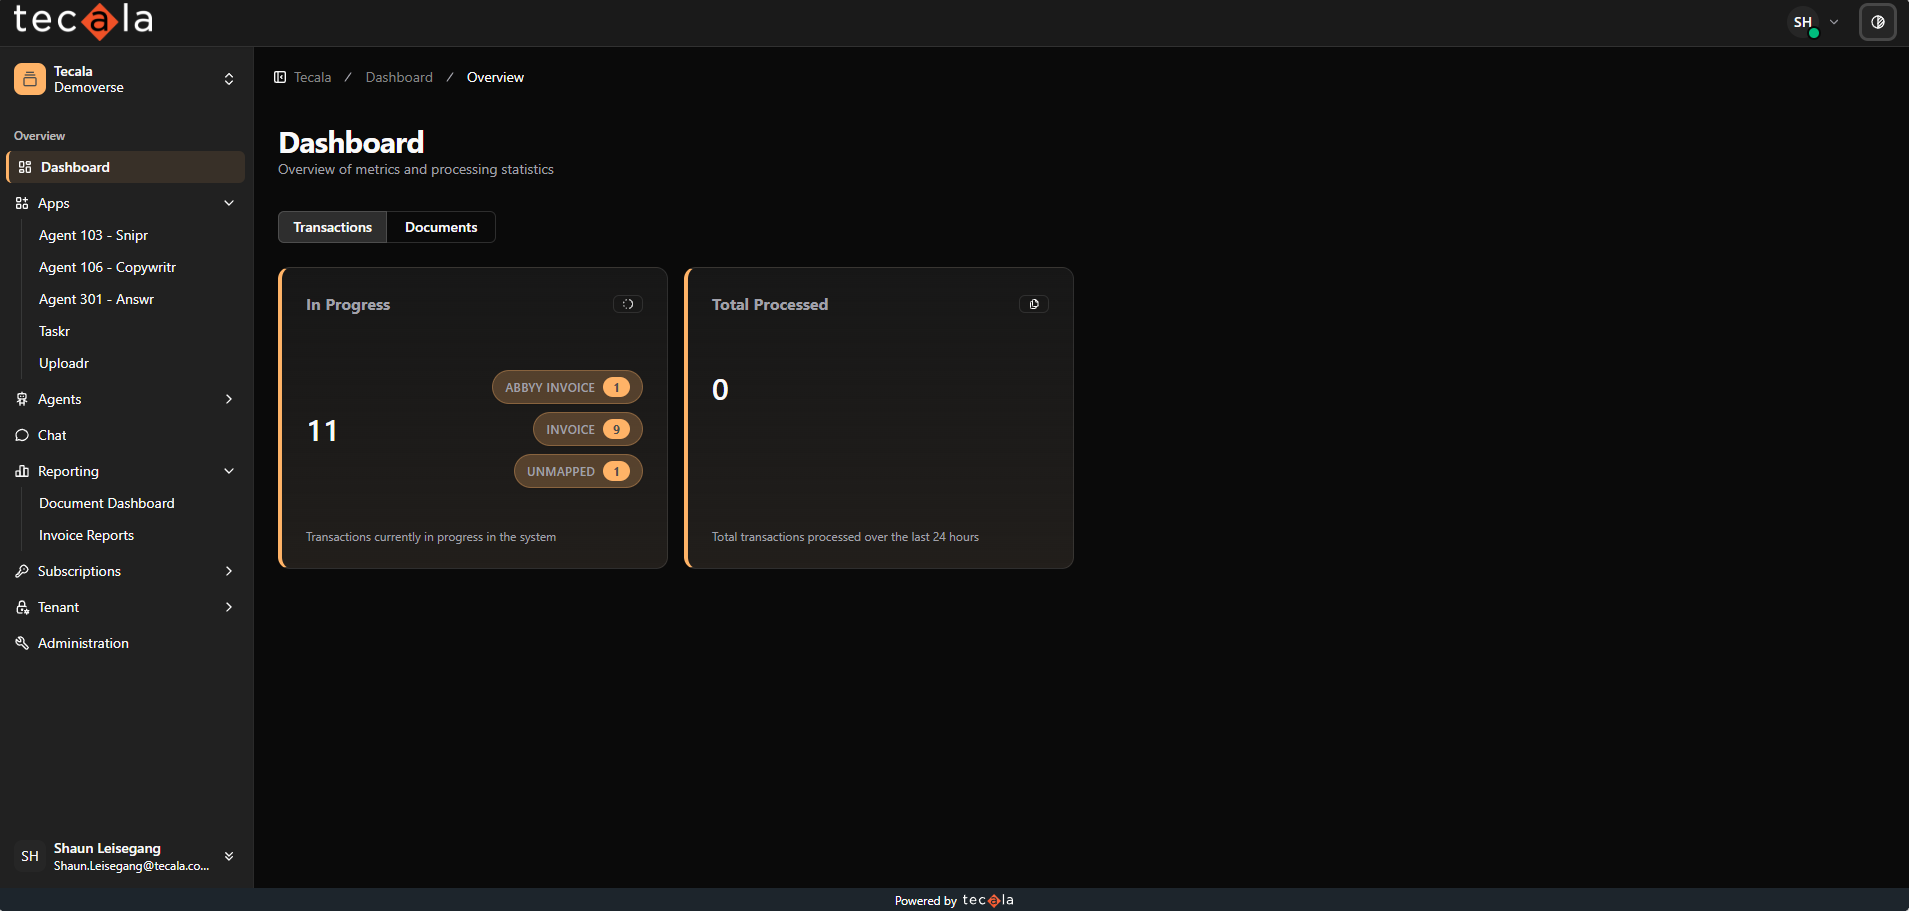Toggle the dark/light theme button
1909x911 pixels.
coord(1877,22)
